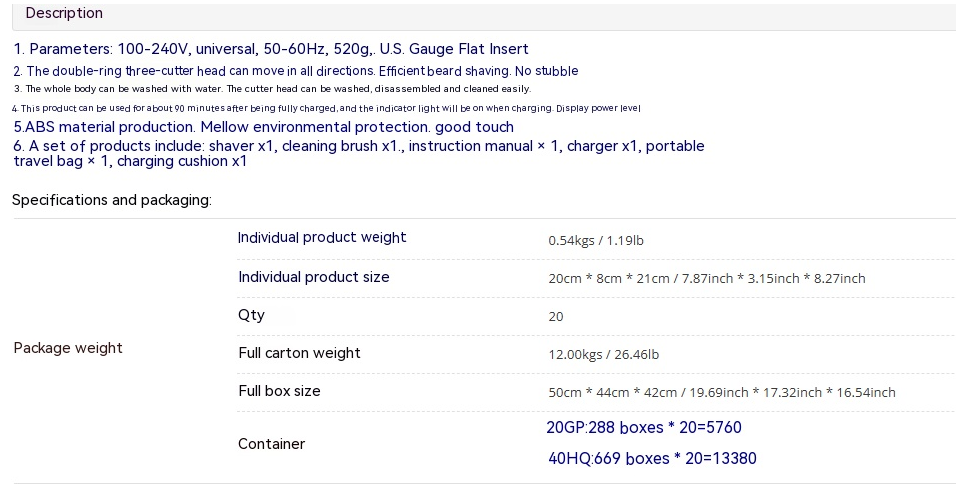Click the Specifications and packaging heading
Image resolution: width=956 pixels, height=487 pixels.
112,200
